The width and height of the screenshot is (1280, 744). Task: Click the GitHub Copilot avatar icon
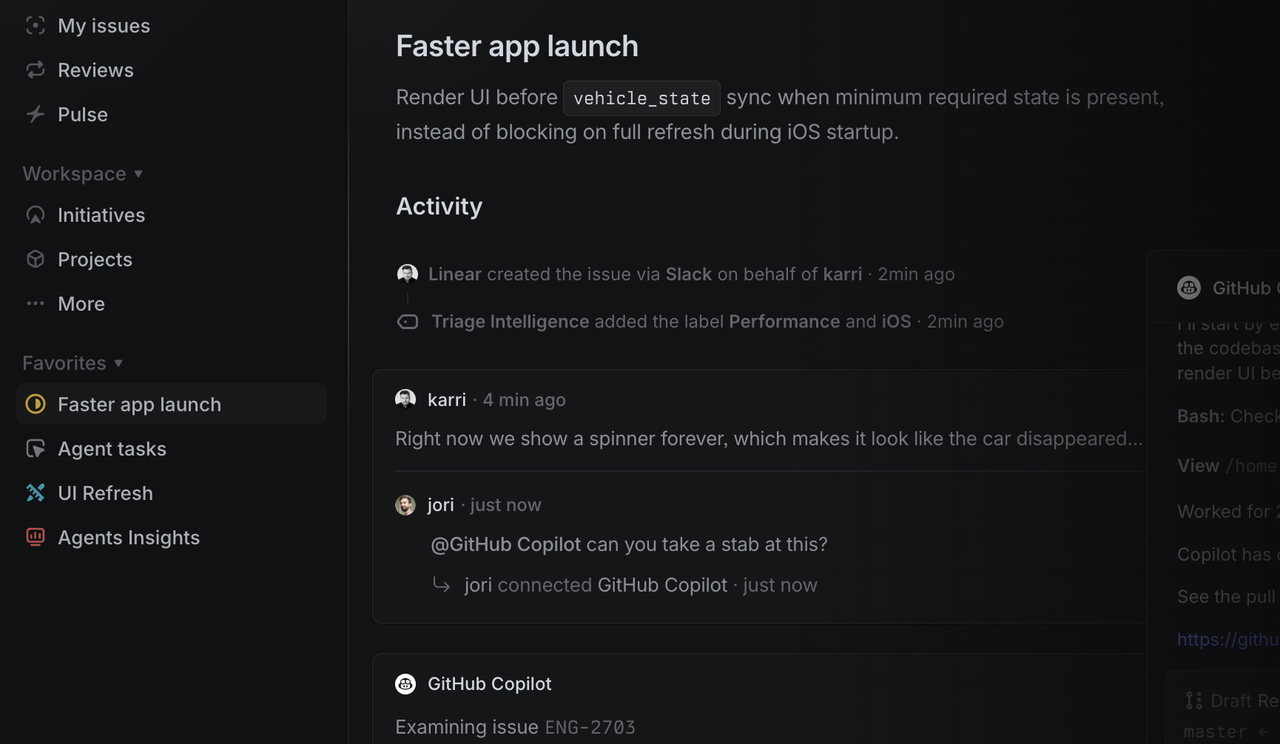point(405,684)
